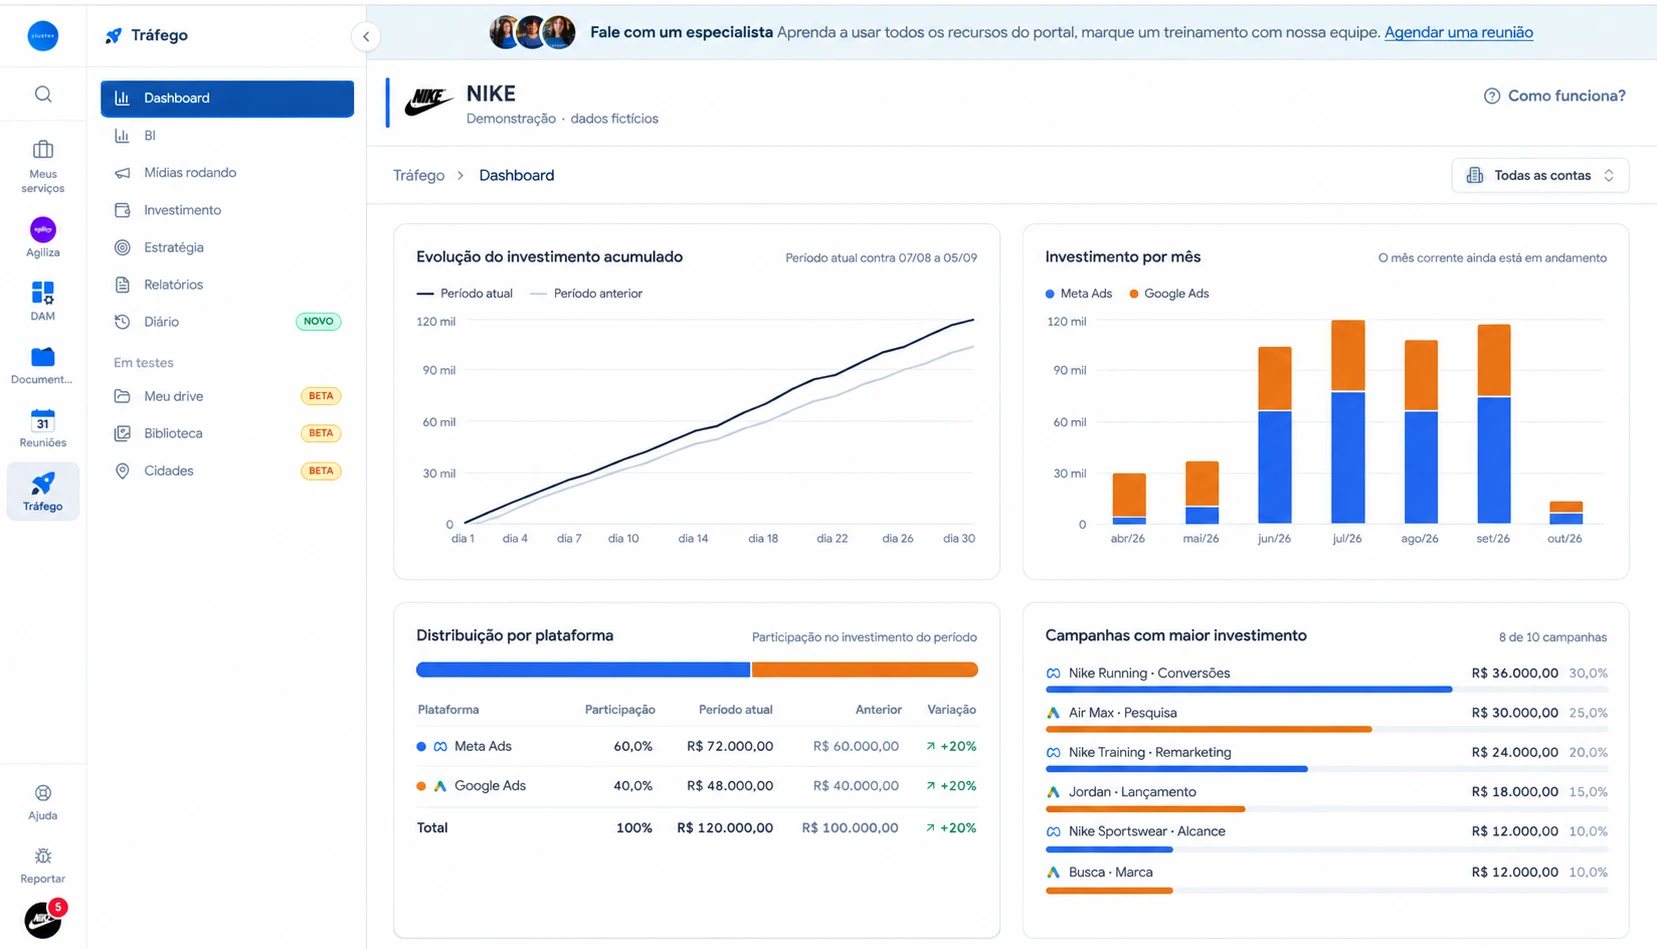The height and width of the screenshot is (949, 1657).
Task: Click the set/26 bar in monthly chart
Action: (1494, 424)
